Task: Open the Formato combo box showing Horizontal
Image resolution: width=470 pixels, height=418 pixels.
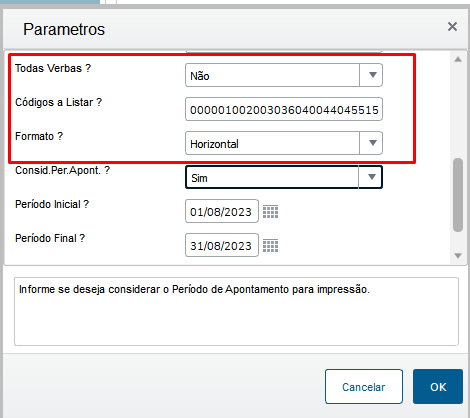Action: (284, 143)
